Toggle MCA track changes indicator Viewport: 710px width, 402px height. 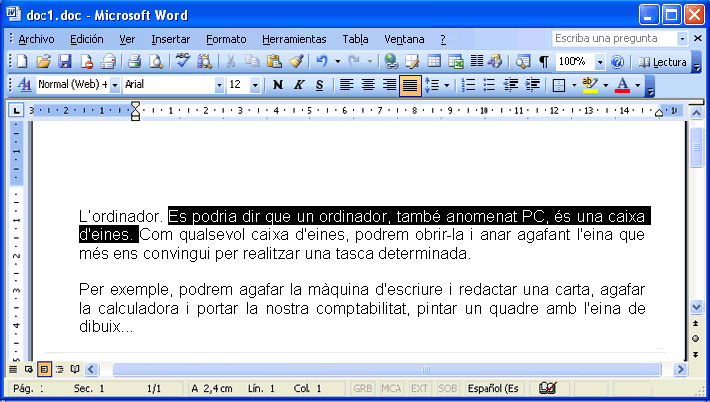391,388
